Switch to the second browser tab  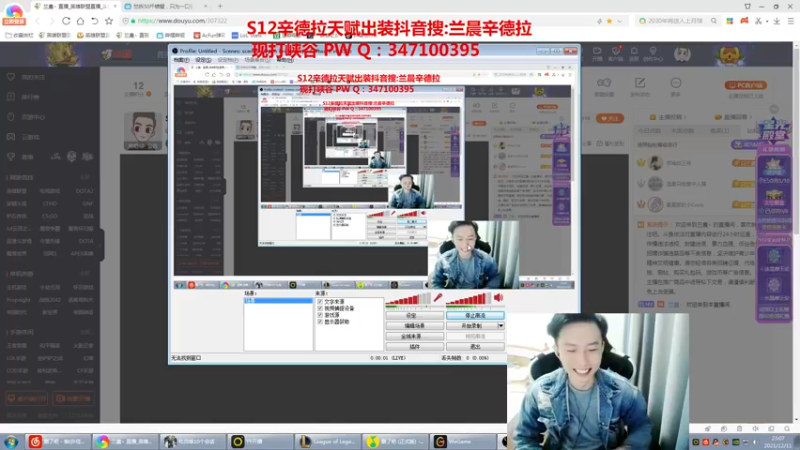point(164,6)
